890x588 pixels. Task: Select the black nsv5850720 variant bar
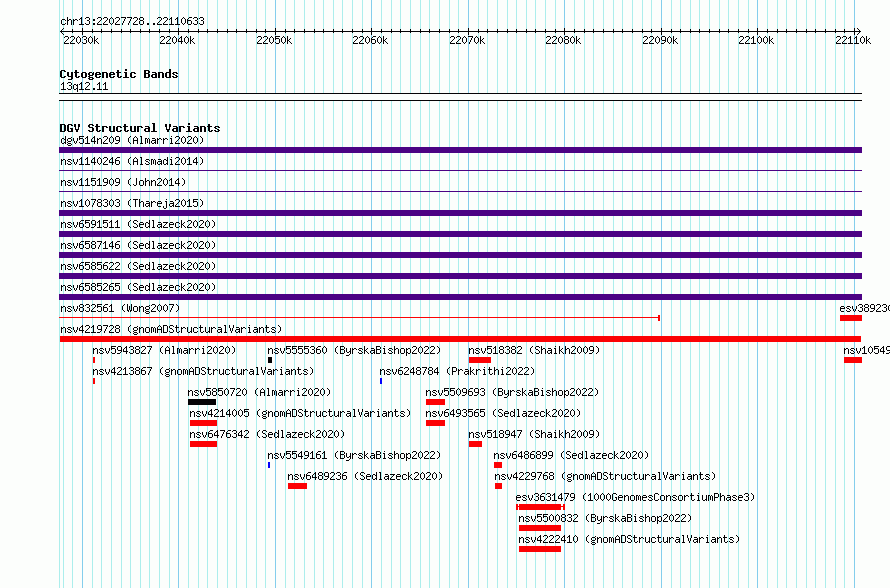click(x=202, y=402)
